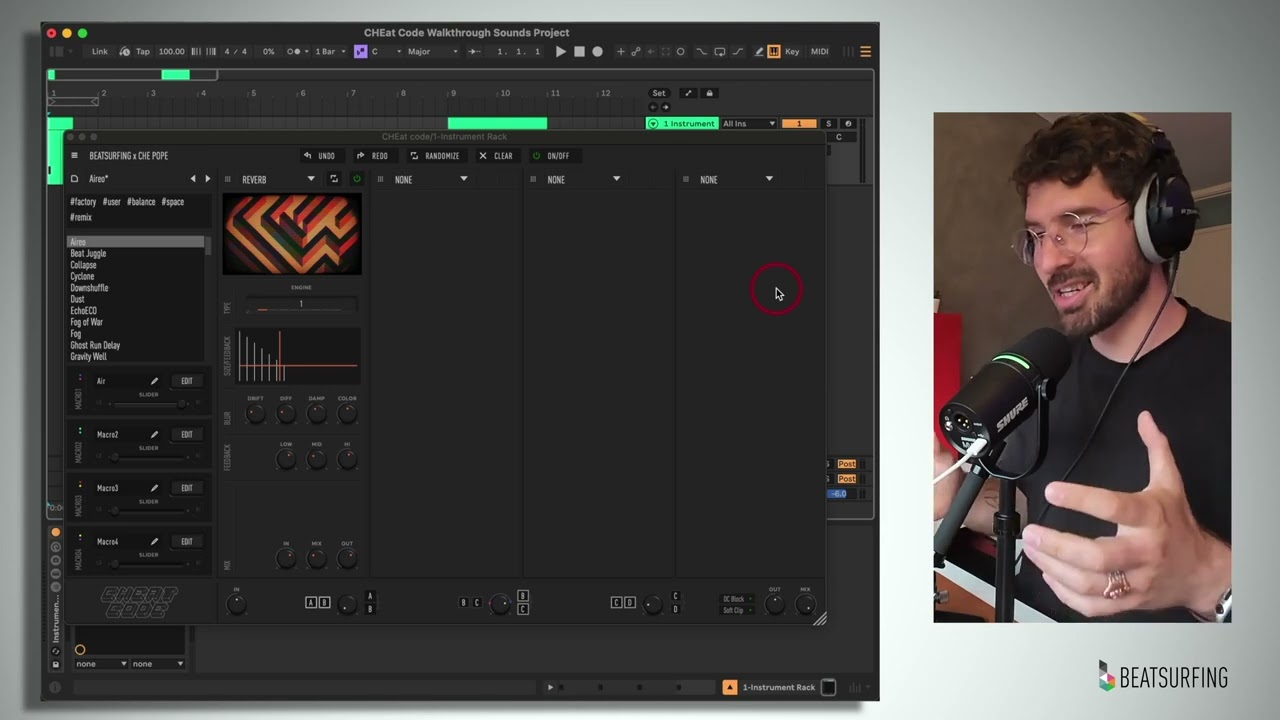Toggle Reverb slot power button
The height and width of the screenshot is (720, 1280).
point(356,179)
